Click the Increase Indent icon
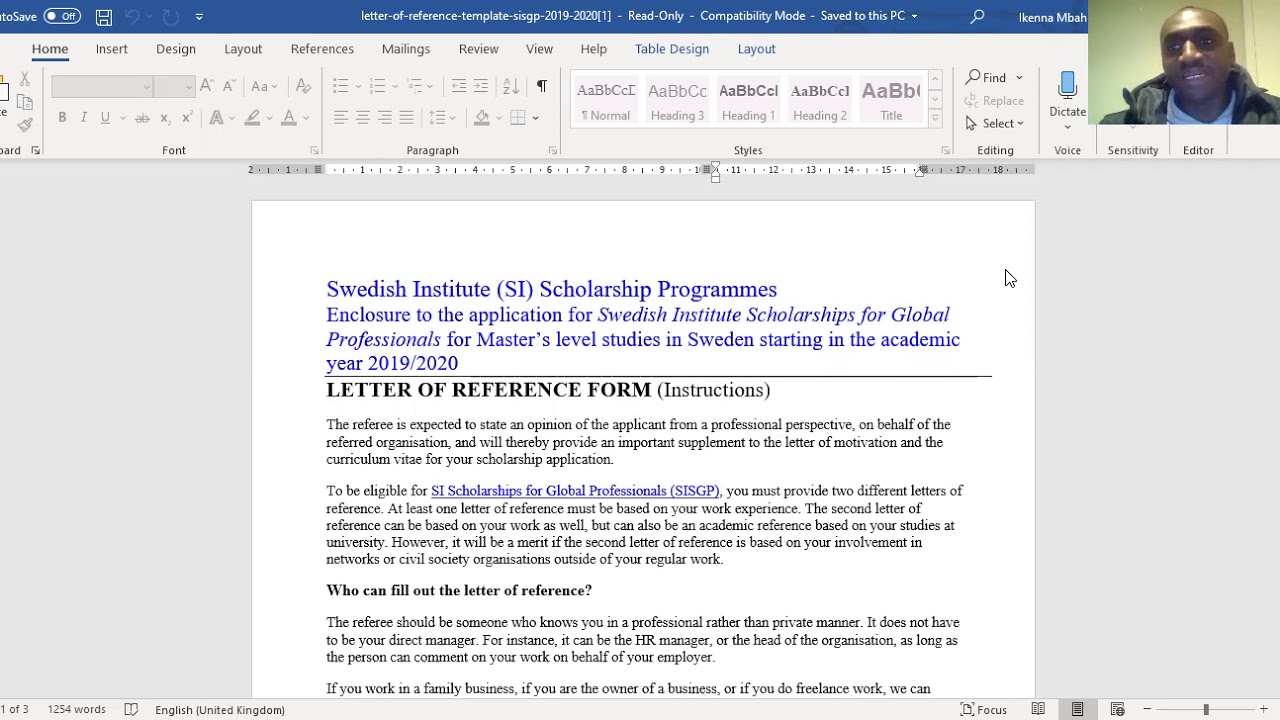 [481, 86]
